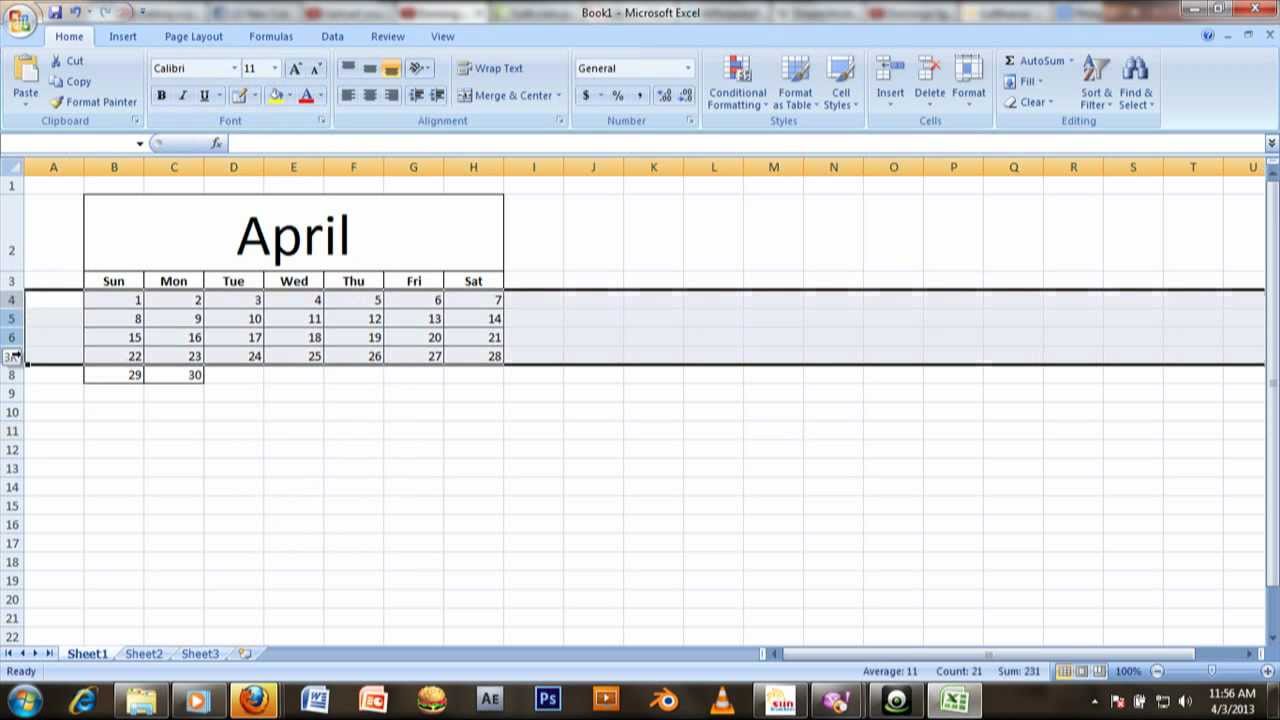
Task: Toggle Wrap Text on selected cells
Action: click(490, 68)
